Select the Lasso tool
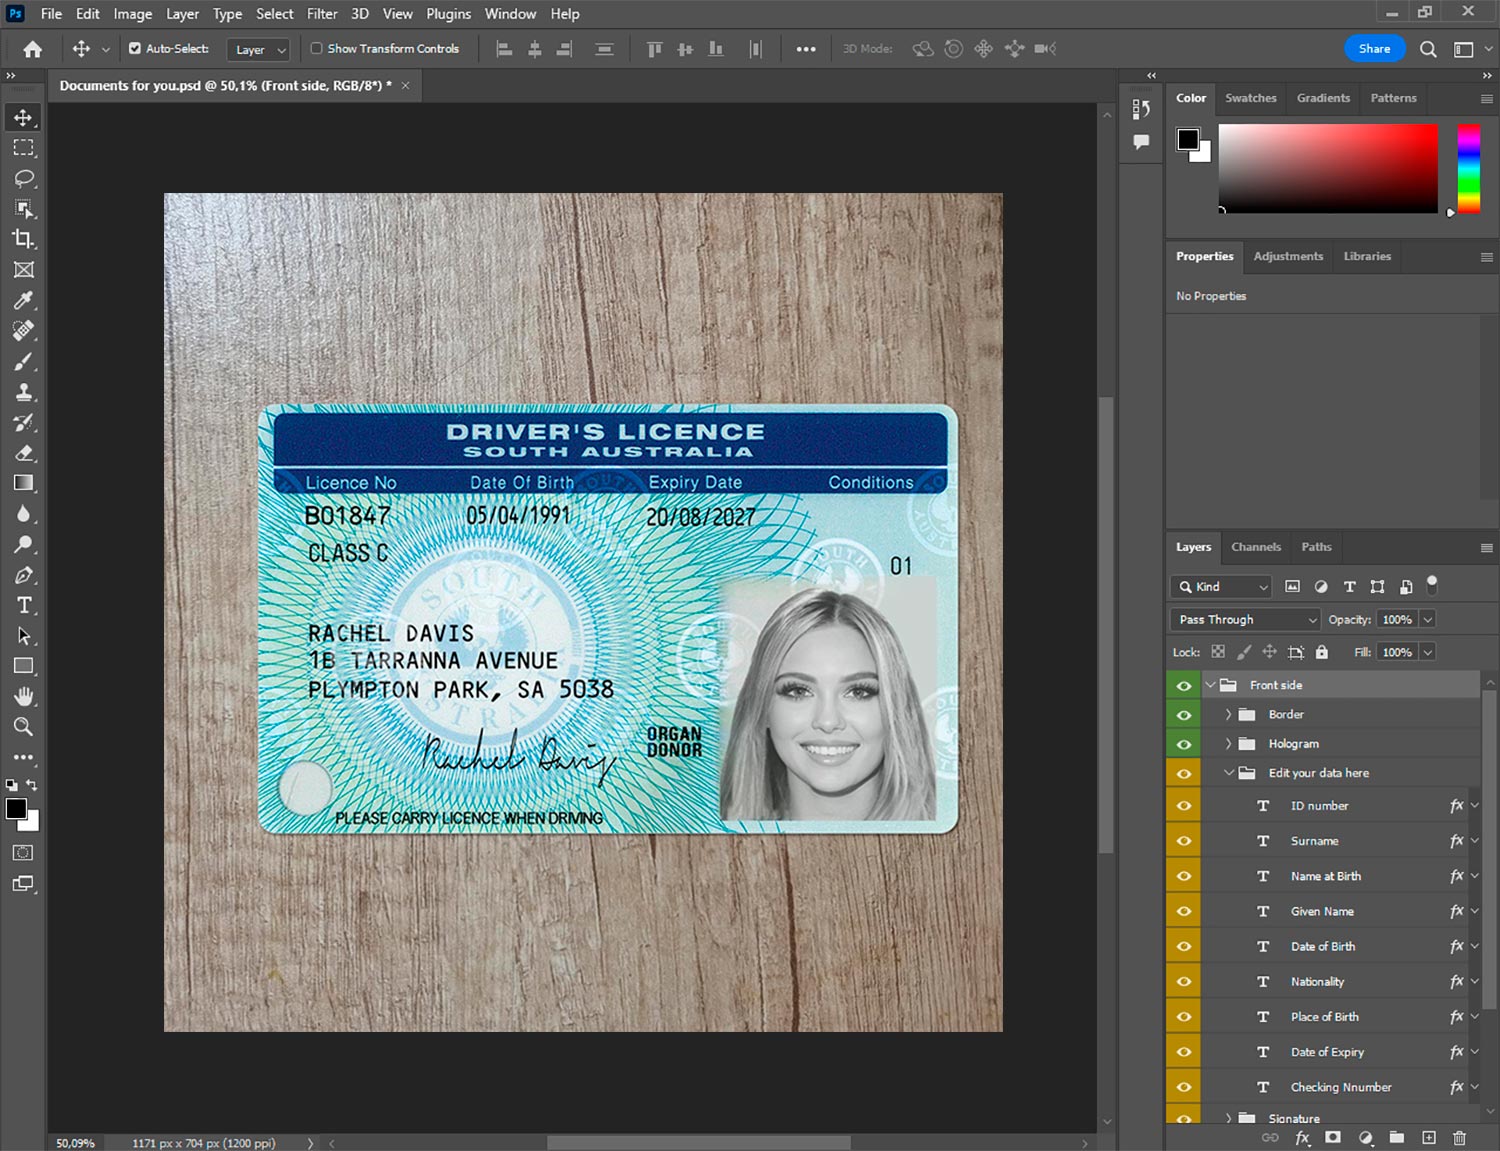The width and height of the screenshot is (1500, 1151). coord(23,178)
